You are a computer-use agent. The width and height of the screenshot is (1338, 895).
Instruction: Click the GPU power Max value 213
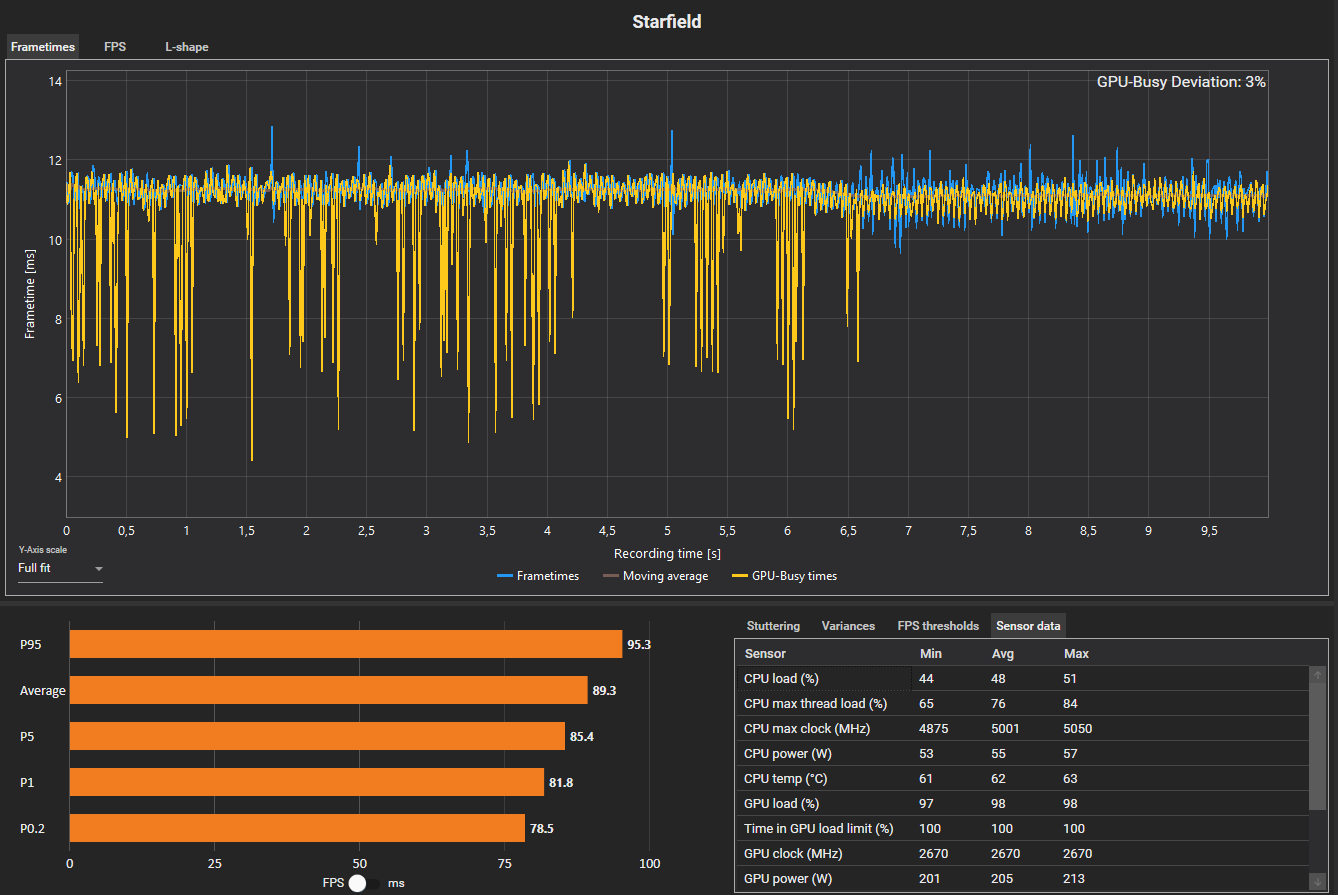tap(1075, 879)
